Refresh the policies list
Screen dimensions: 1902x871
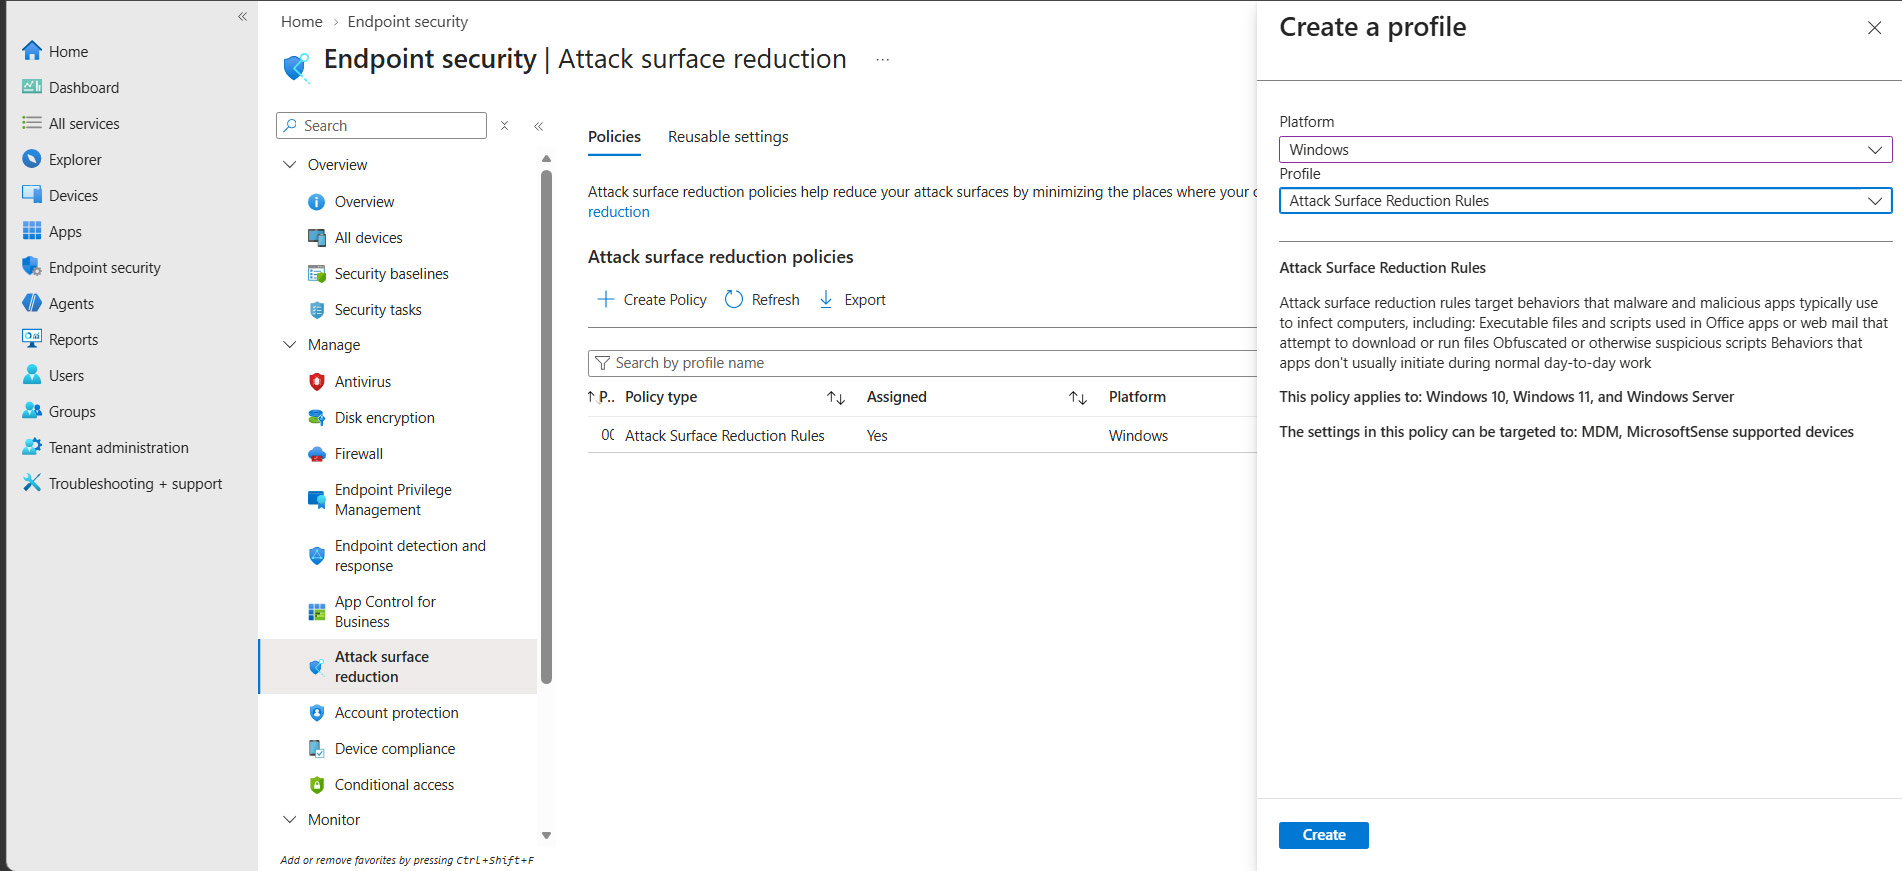[x=762, y=300]
